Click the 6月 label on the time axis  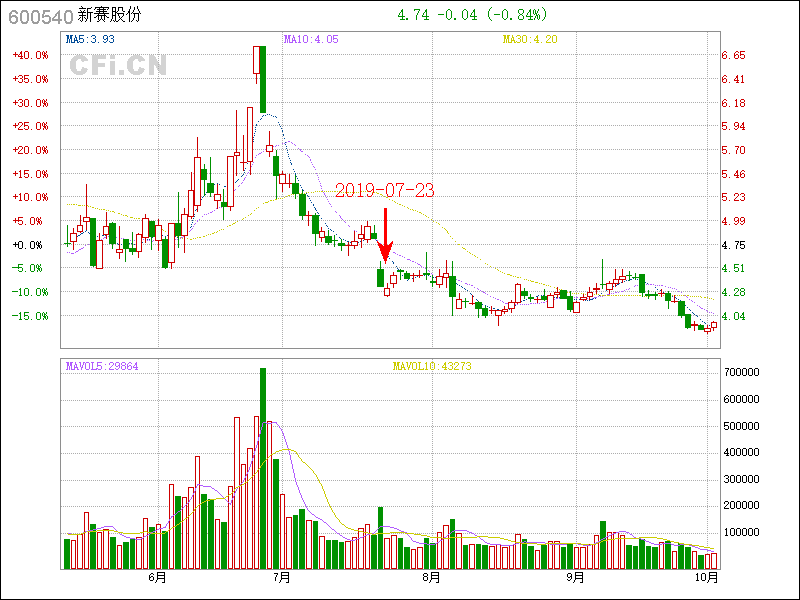(156, 577)
